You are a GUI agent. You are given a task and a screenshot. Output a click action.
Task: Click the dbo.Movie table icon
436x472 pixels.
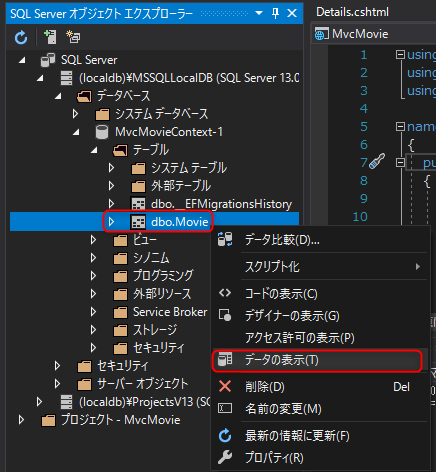point(138,222)
